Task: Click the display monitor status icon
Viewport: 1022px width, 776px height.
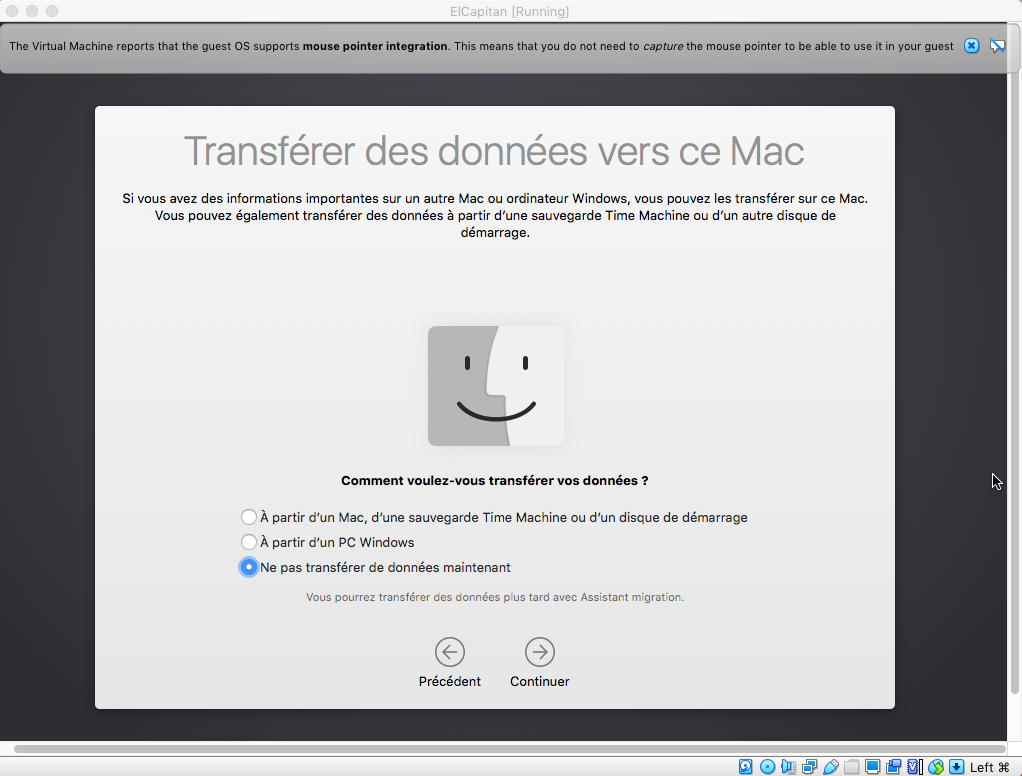Action: point(873,767)
